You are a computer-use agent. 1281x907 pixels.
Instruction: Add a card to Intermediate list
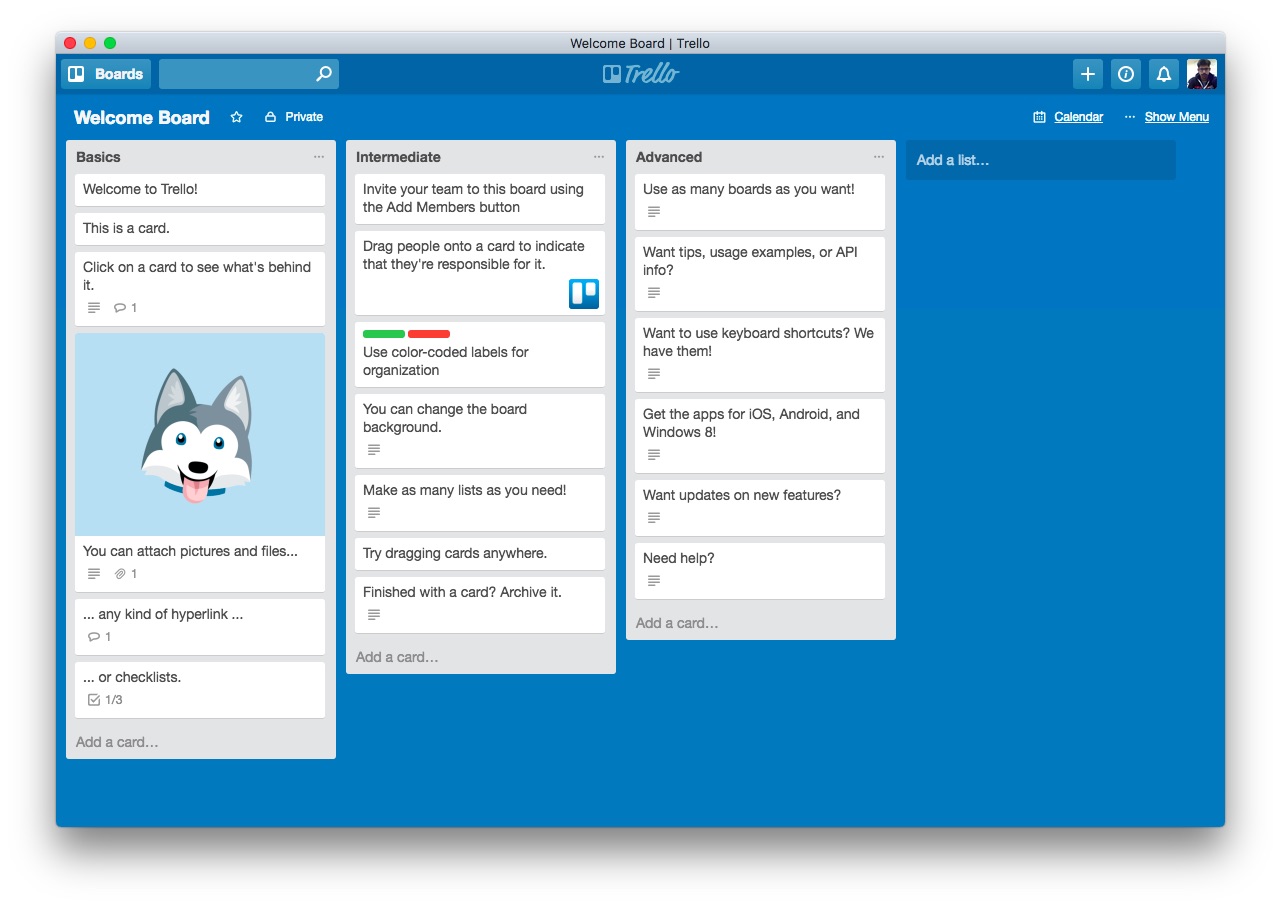point(397,657)
